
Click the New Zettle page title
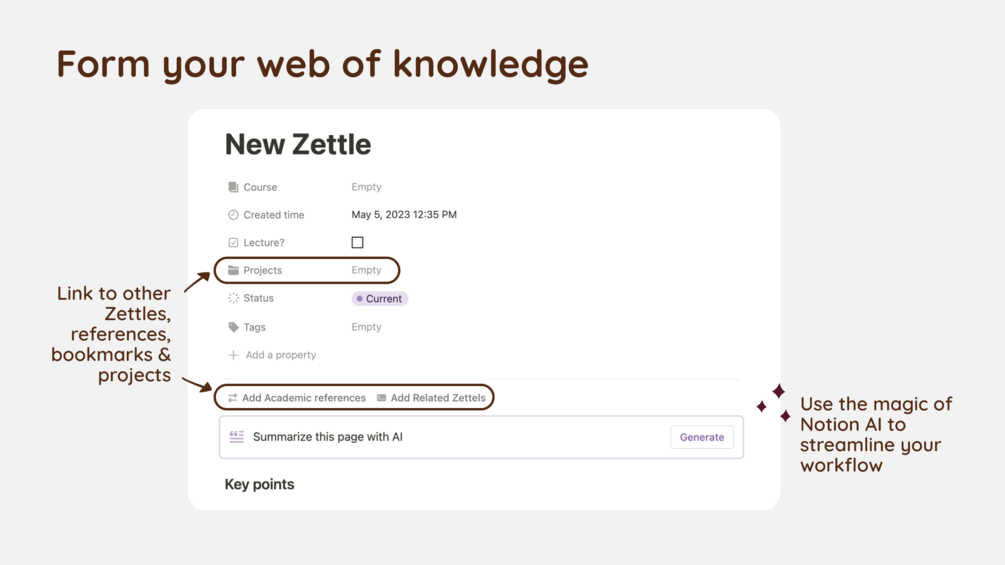298,144
